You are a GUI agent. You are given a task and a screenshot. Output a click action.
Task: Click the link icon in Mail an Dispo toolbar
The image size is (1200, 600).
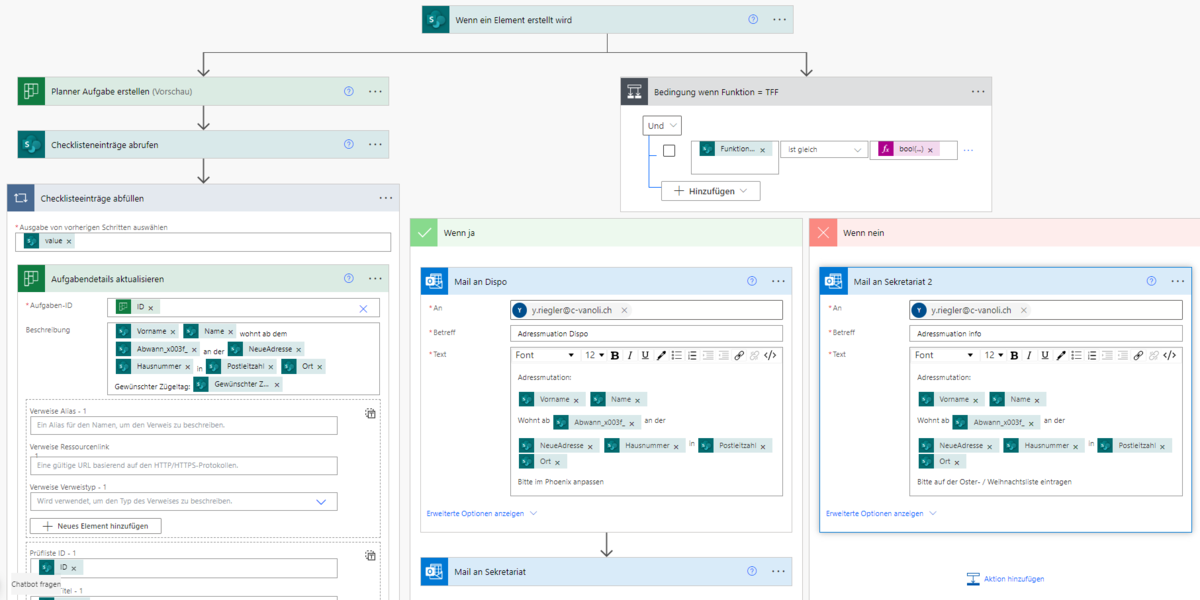click(739, 355)
